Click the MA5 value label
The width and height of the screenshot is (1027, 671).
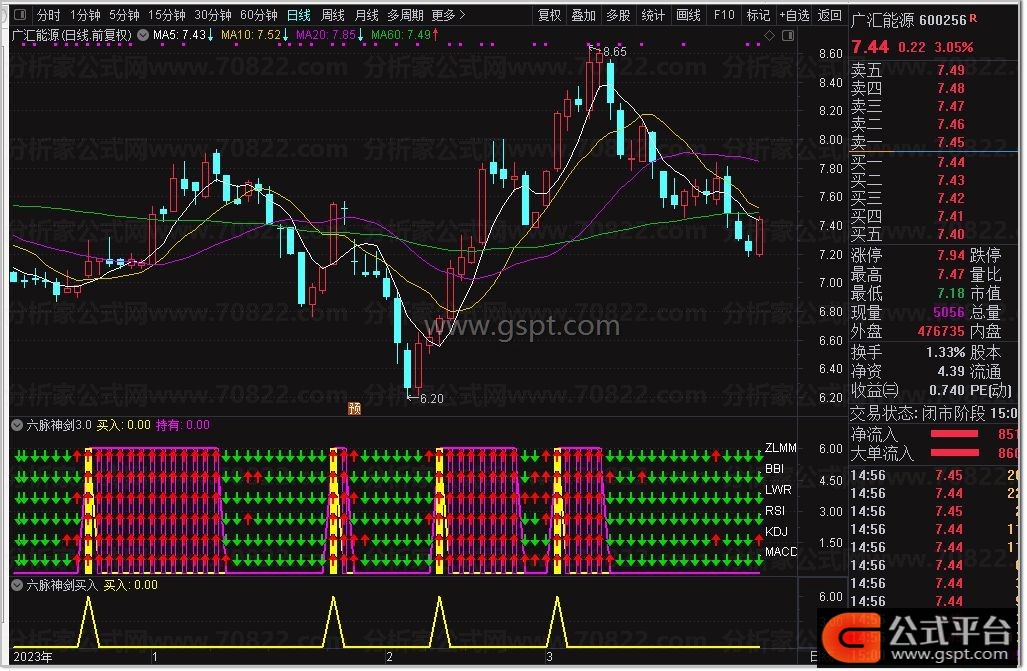point(183,35)
